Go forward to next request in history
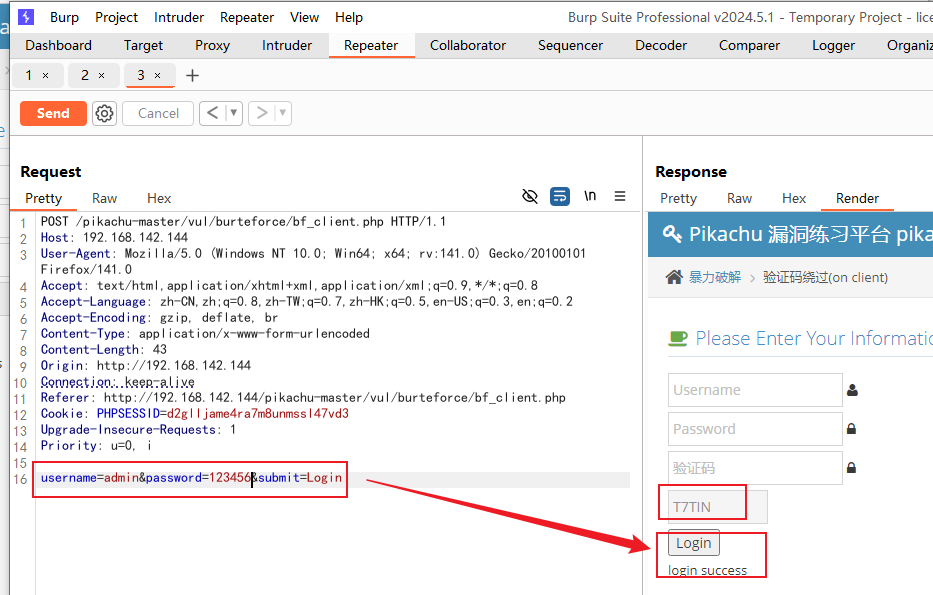Screen dimensions: 933x595 coord(262,113)
